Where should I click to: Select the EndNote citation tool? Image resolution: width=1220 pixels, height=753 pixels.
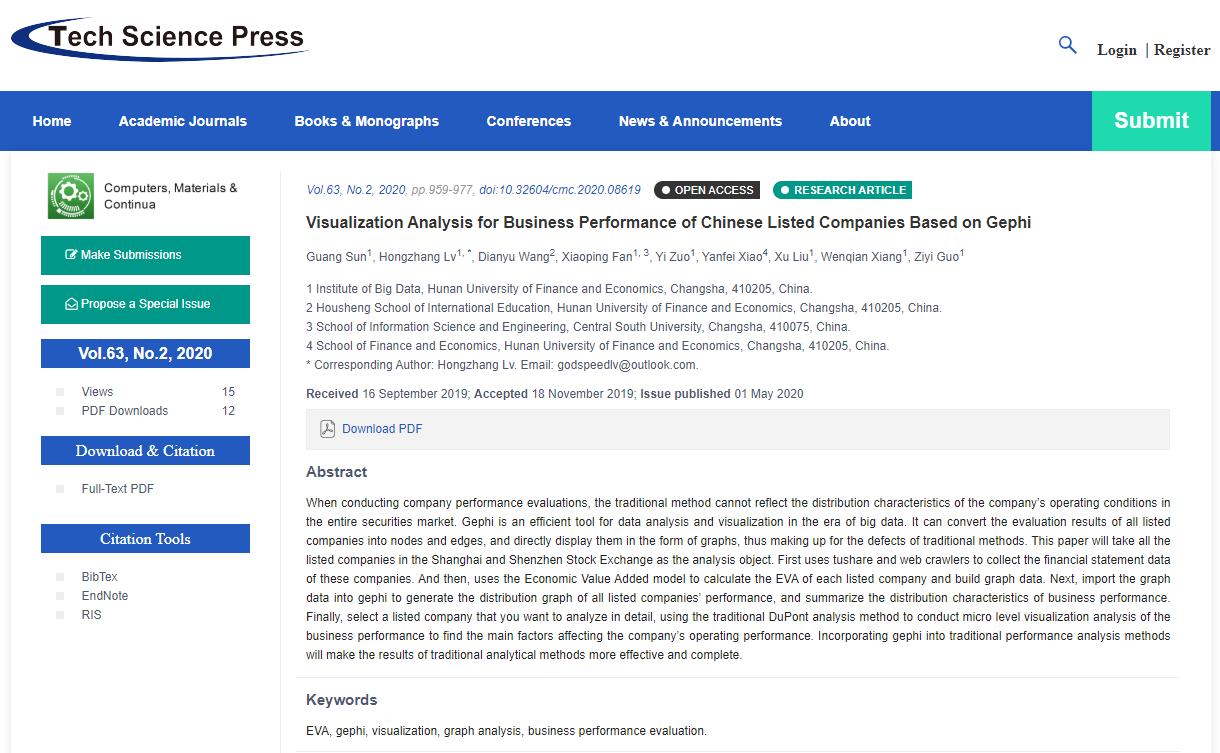[x=105, y=596]
